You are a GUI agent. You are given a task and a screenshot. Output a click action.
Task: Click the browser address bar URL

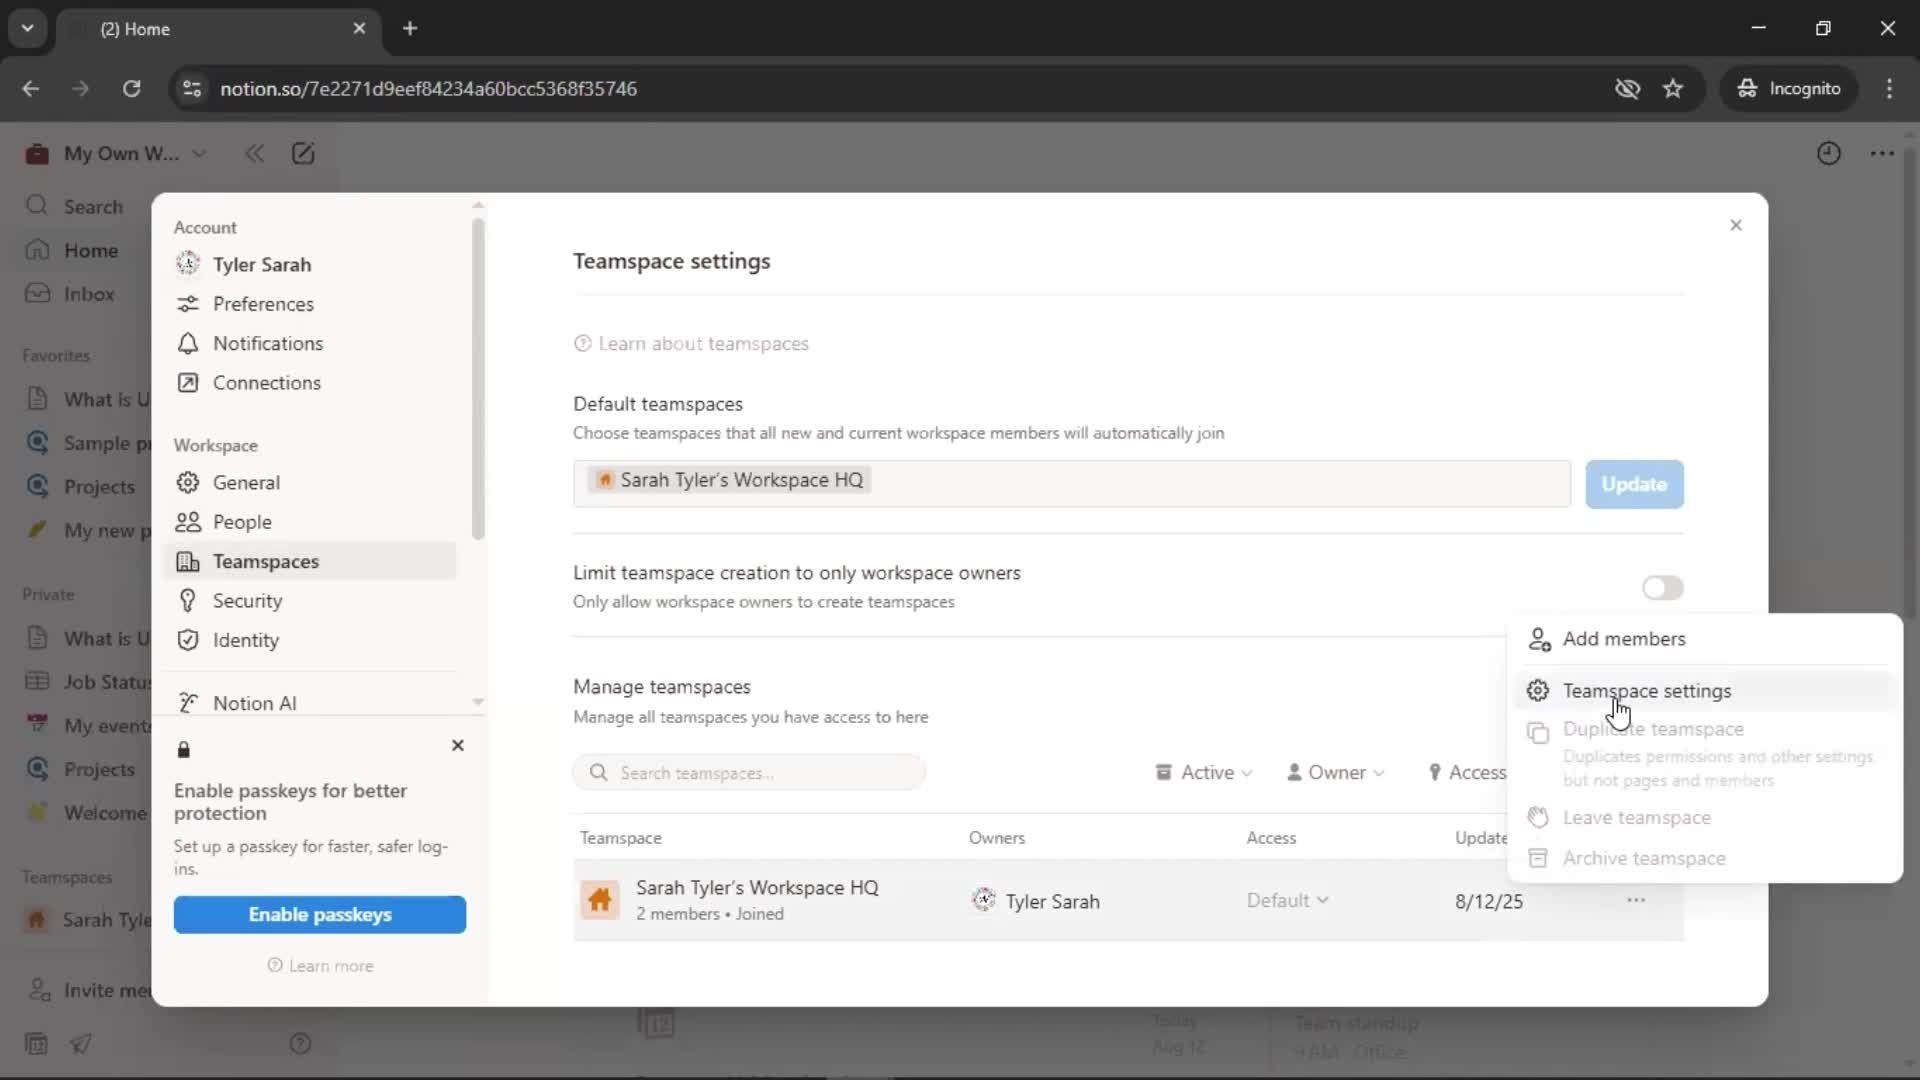pos(428,89)
